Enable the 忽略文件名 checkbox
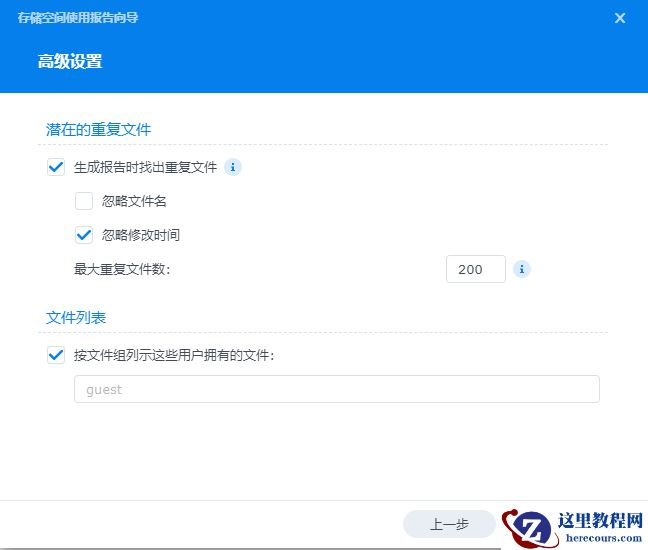 coord(84,201)
